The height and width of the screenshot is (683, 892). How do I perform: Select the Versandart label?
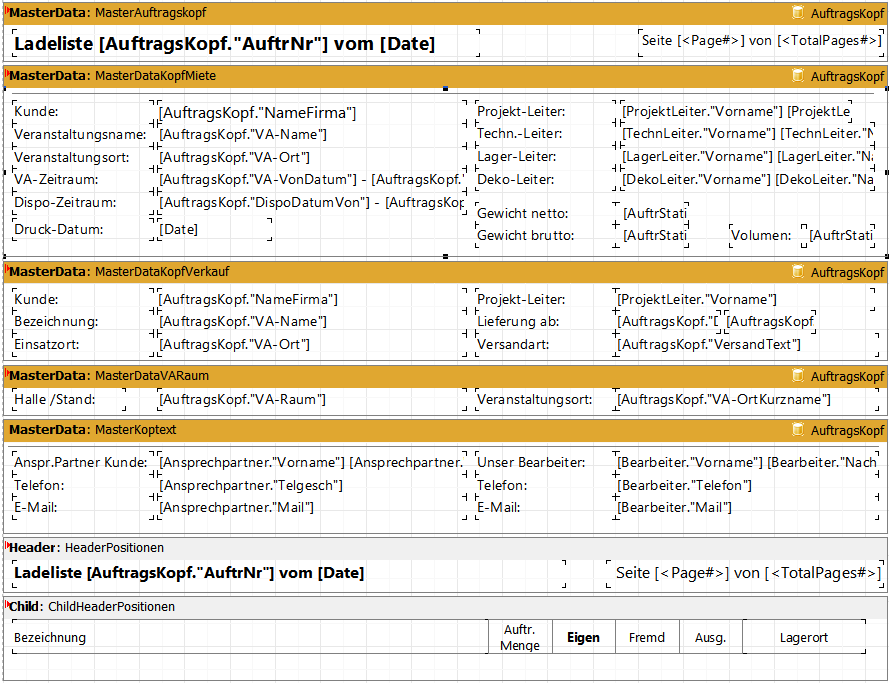click(546, 345)
